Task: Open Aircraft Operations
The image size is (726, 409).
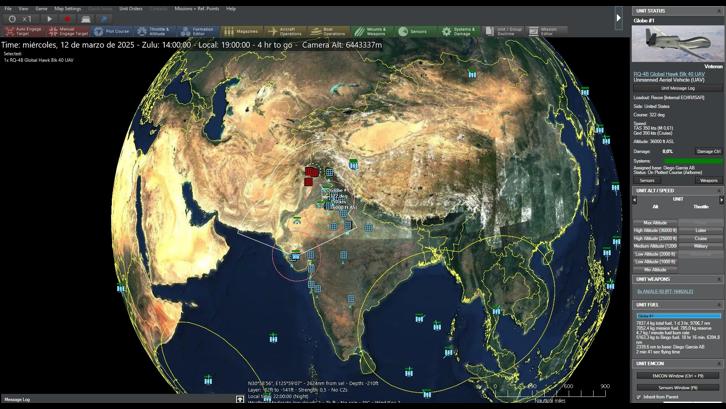Action: (285, 31)
